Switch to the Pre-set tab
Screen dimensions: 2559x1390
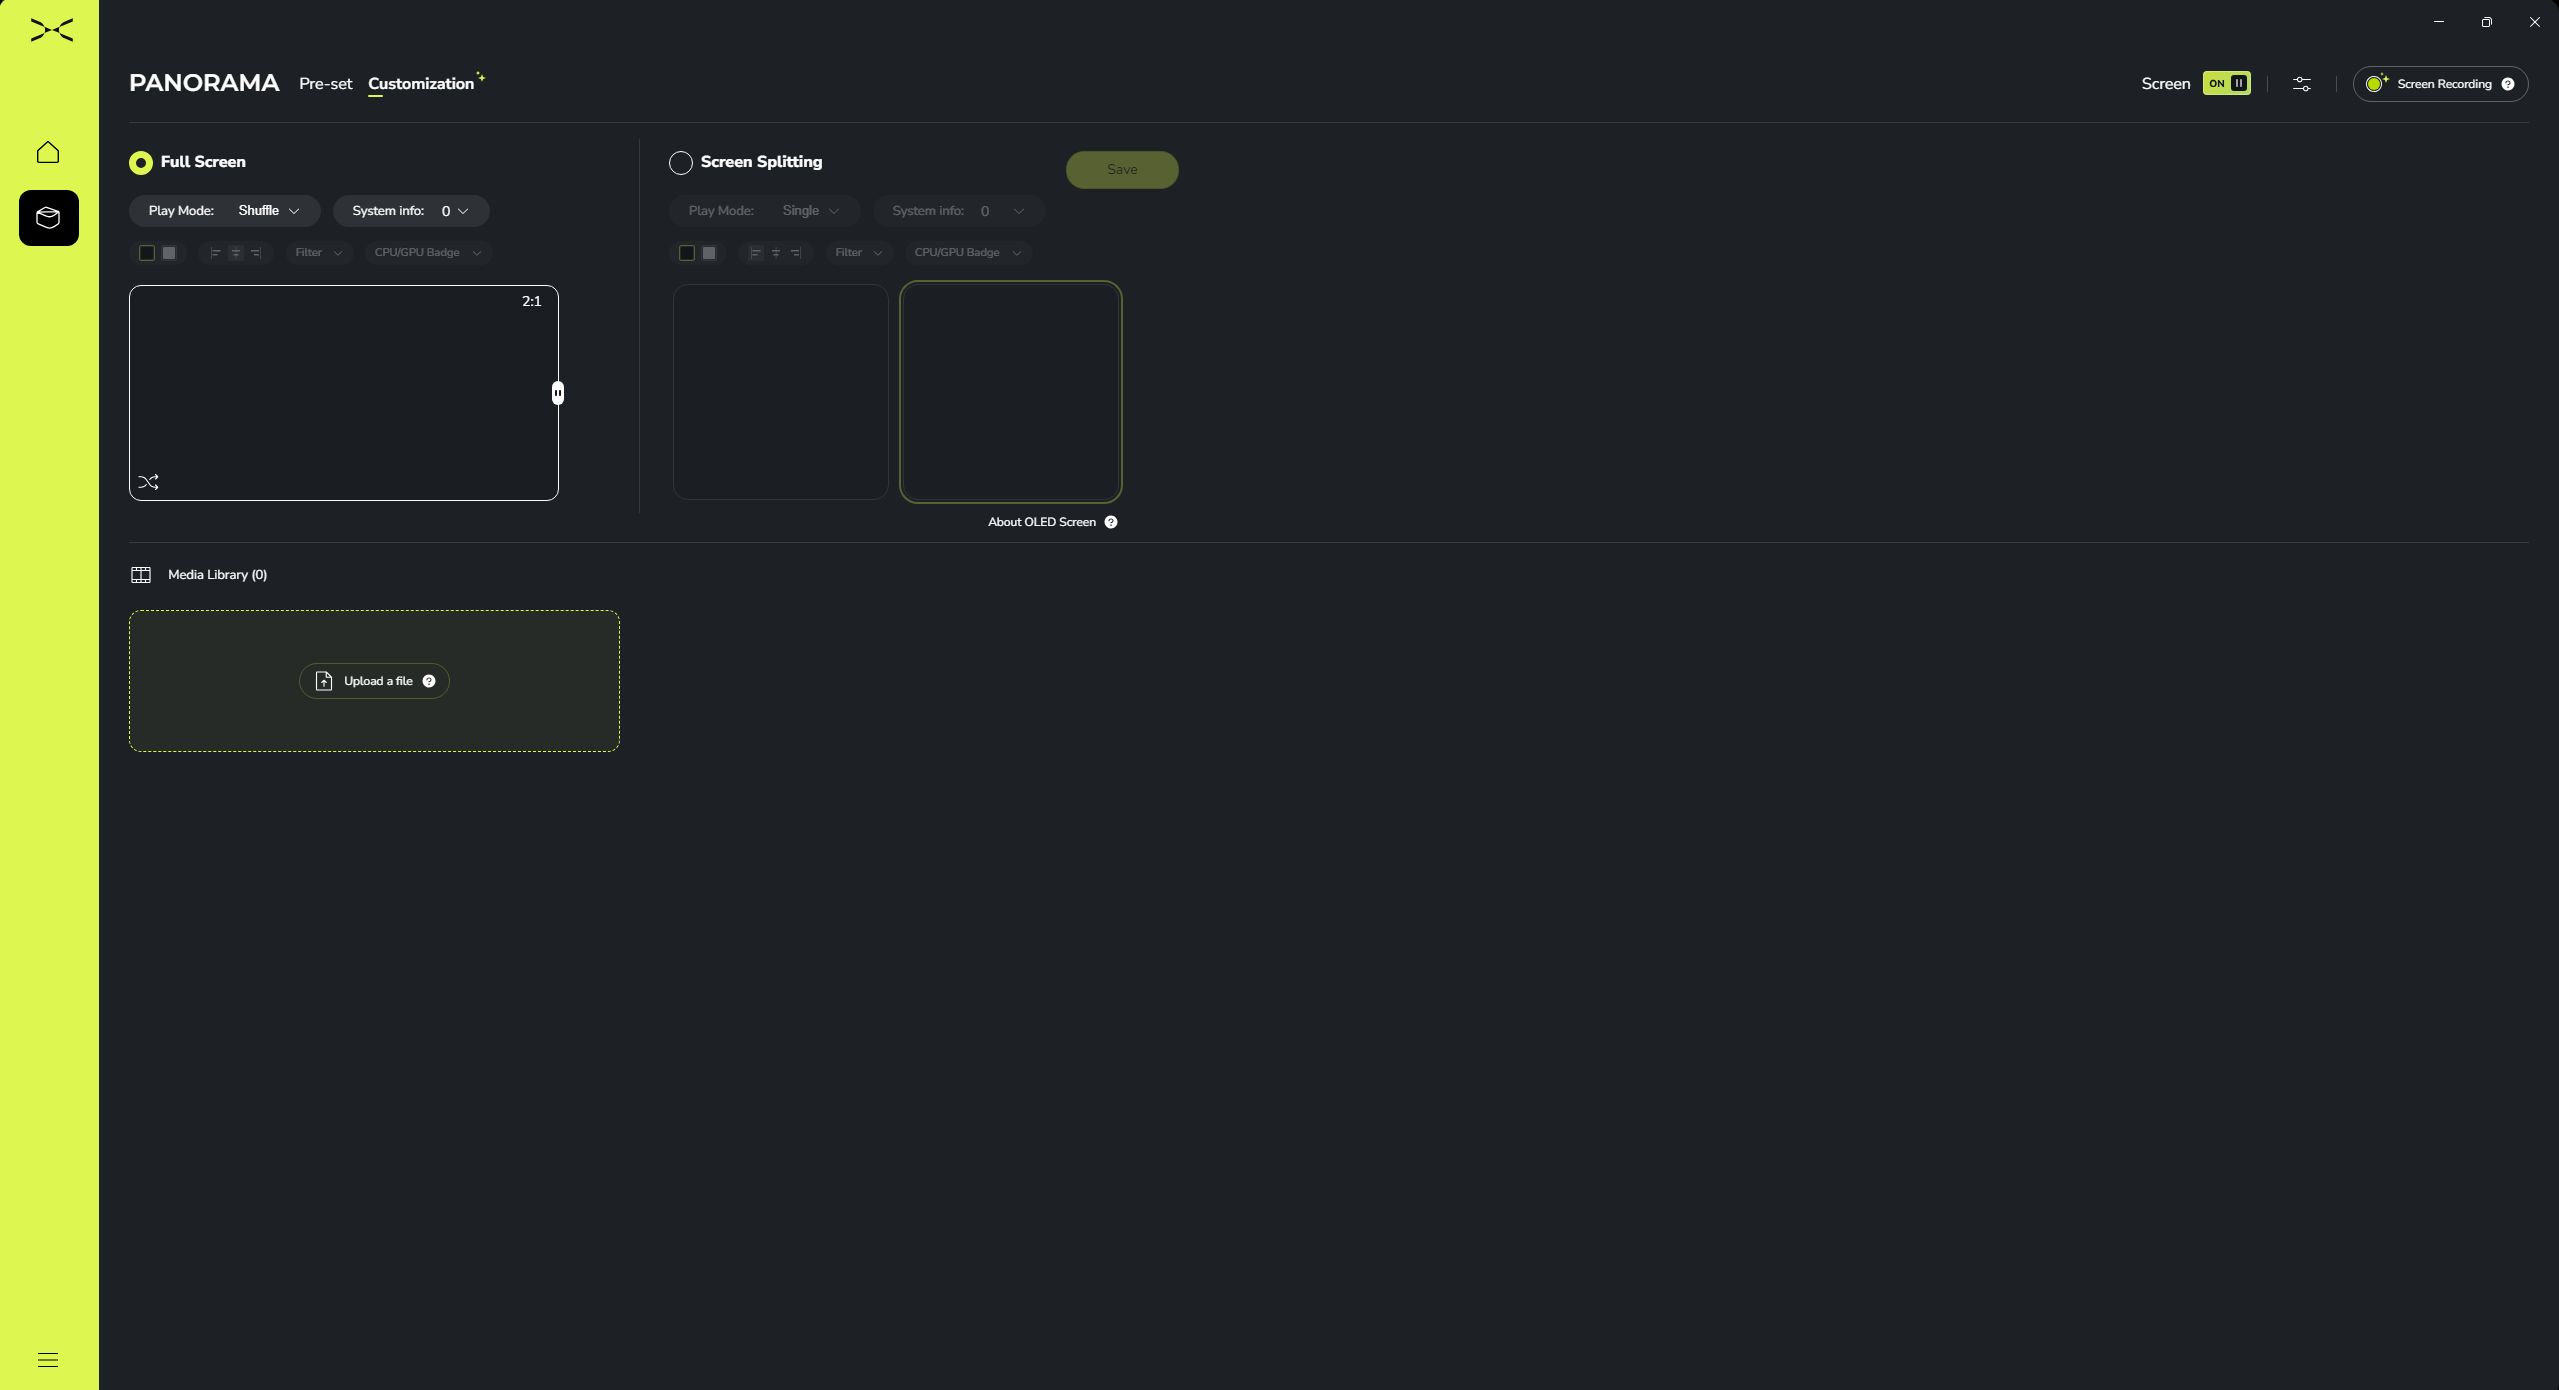(x=325, y=84)
